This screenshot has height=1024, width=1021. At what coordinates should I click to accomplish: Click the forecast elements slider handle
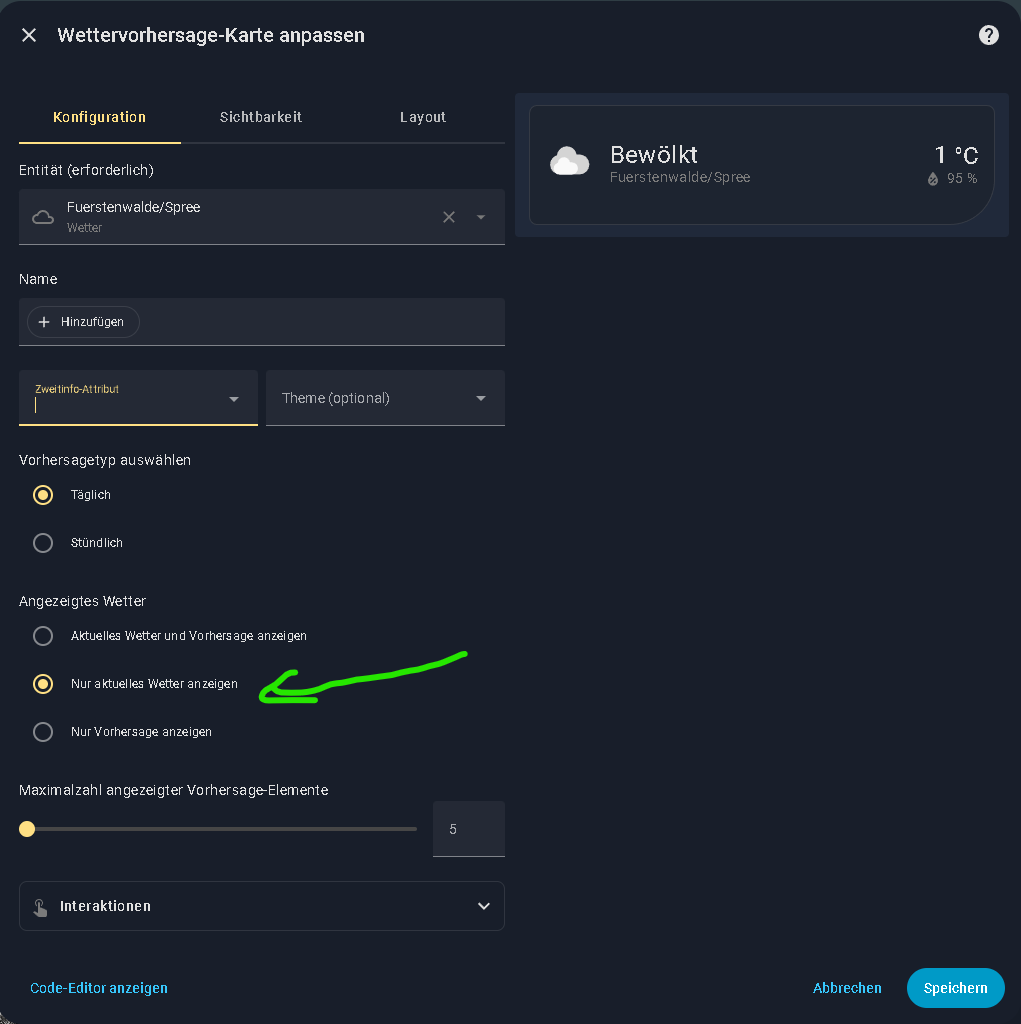[27, 829]
